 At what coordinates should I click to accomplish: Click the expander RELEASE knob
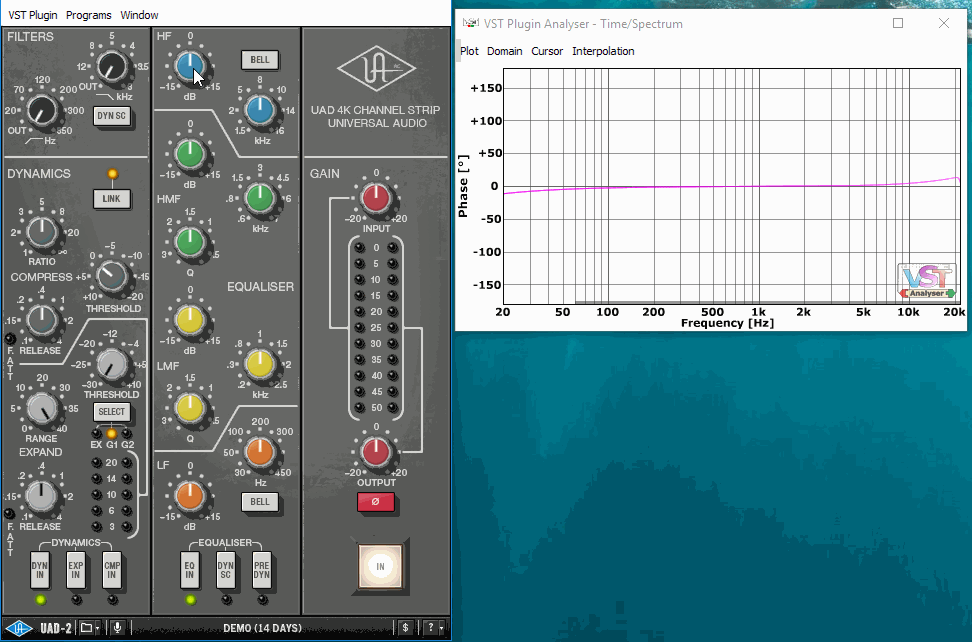coord(41,496)
